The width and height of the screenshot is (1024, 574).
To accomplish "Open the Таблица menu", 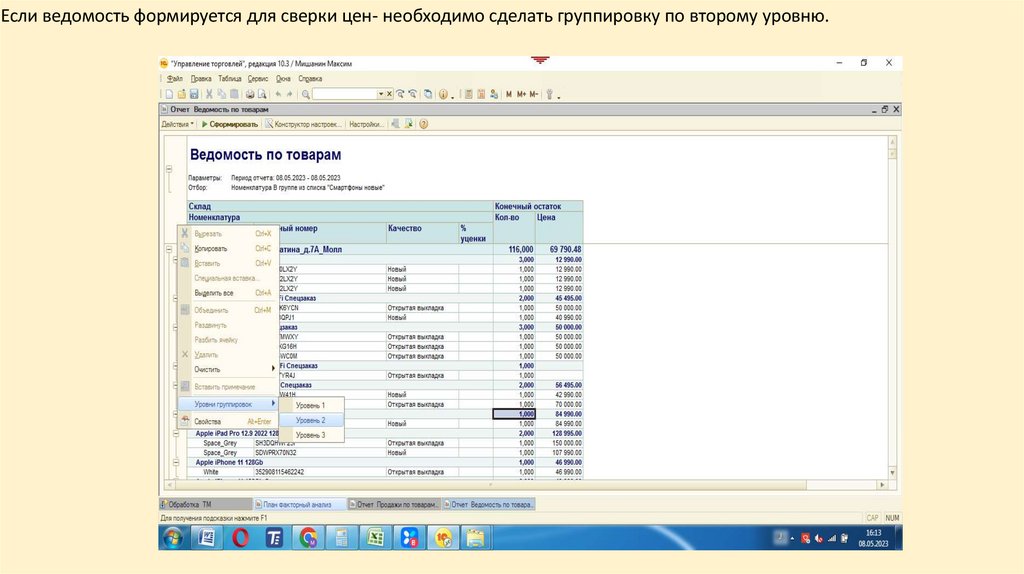I will pos(230,78).
